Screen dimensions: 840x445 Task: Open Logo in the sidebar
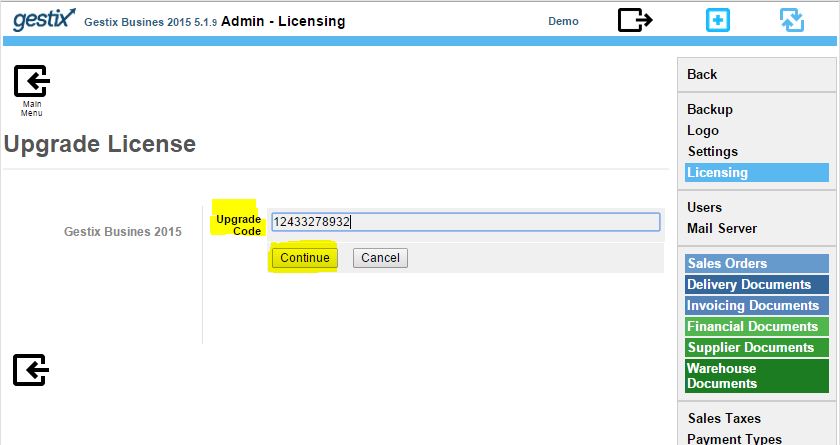coord(703,131)
